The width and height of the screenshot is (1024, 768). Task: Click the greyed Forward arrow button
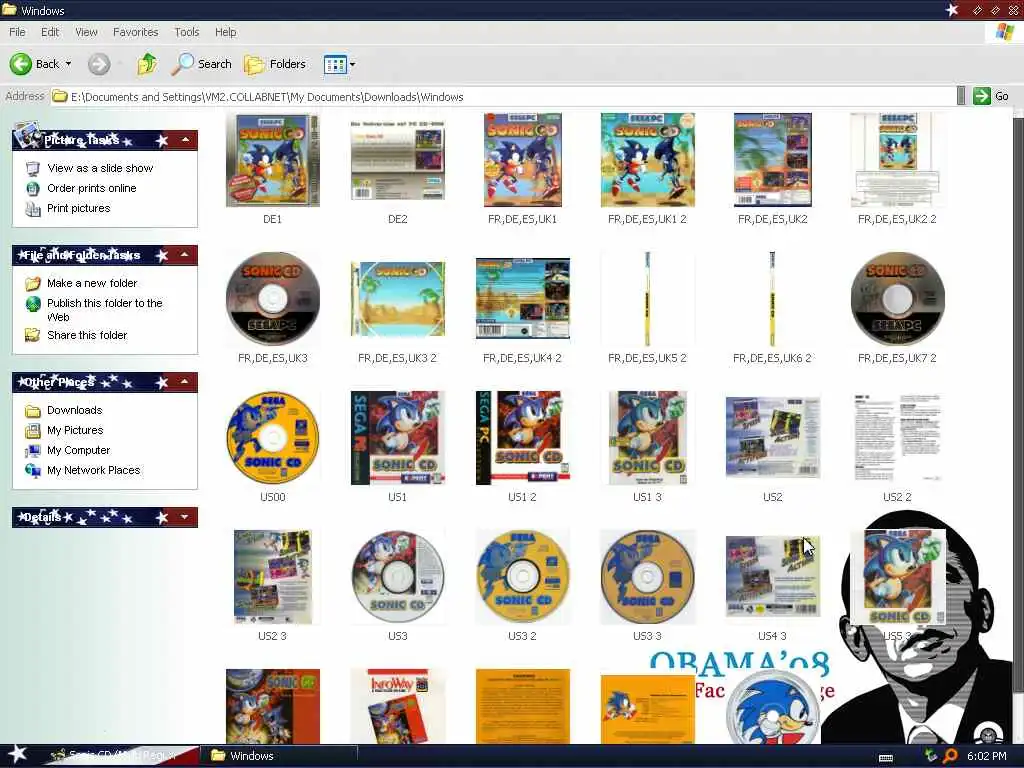pos(99,64)
